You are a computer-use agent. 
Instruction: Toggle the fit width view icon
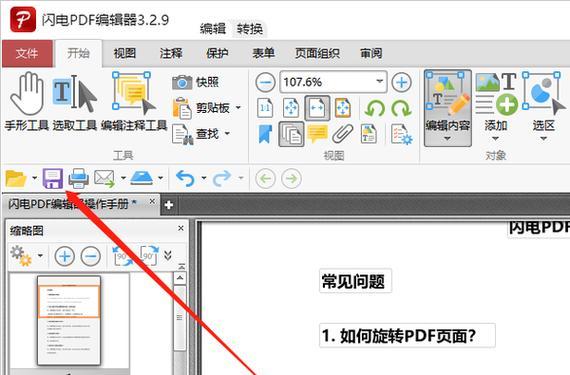(x=317, y=108)
